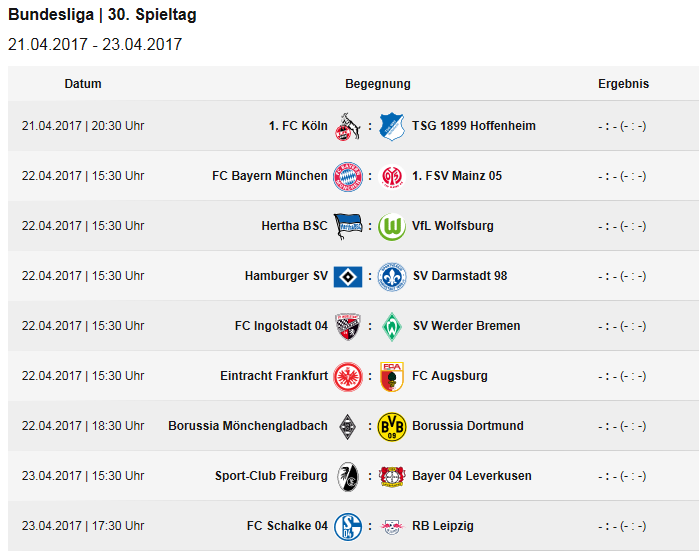The height and width of the screenshot is (552, 699).
Task: Select the Sport-Club Freiburg team name
Action: pos(271,476)
